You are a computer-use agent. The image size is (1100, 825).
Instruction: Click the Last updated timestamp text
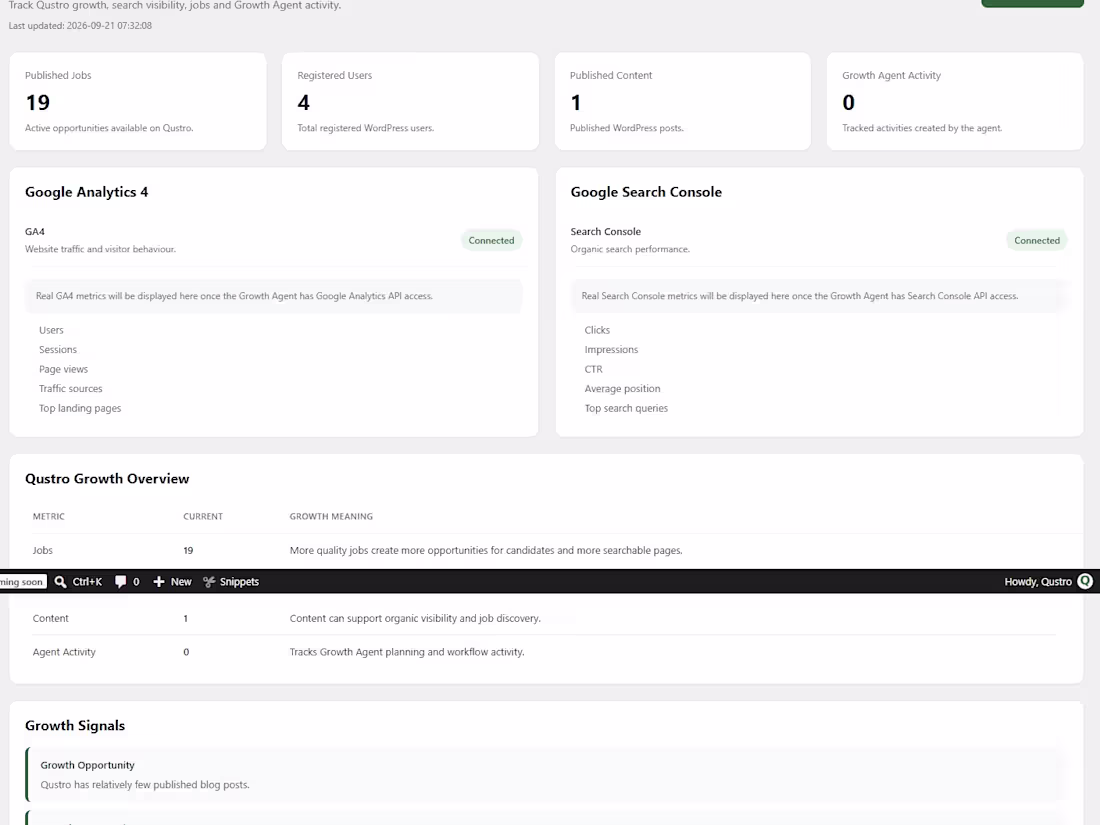(80, 25)
